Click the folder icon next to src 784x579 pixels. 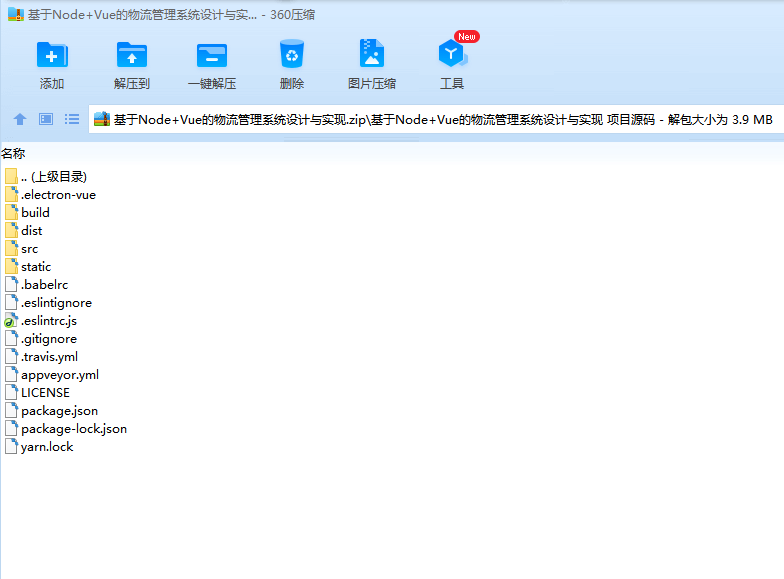coord(12,248)
